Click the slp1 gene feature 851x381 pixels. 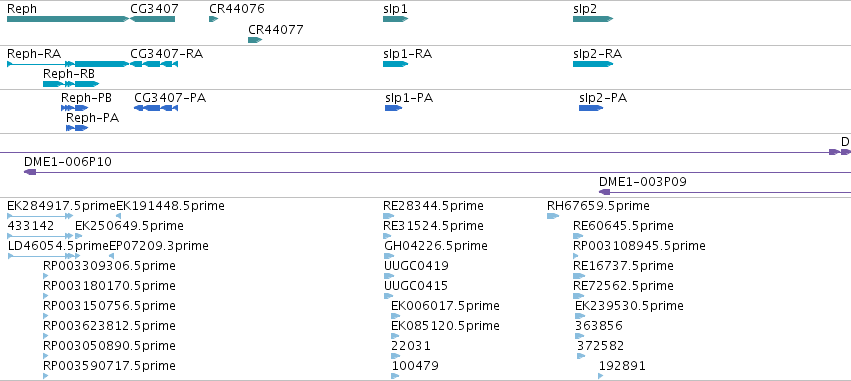395,19
